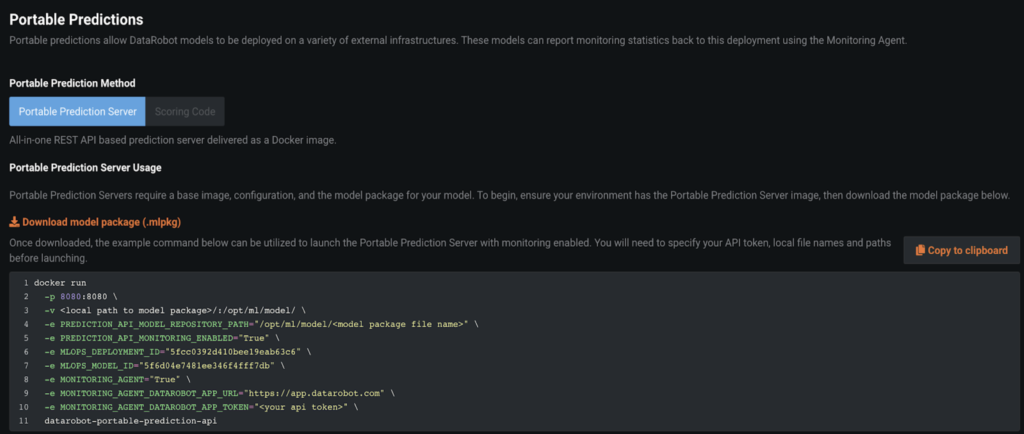Click the "docker run" code line

tap(60, 283)
